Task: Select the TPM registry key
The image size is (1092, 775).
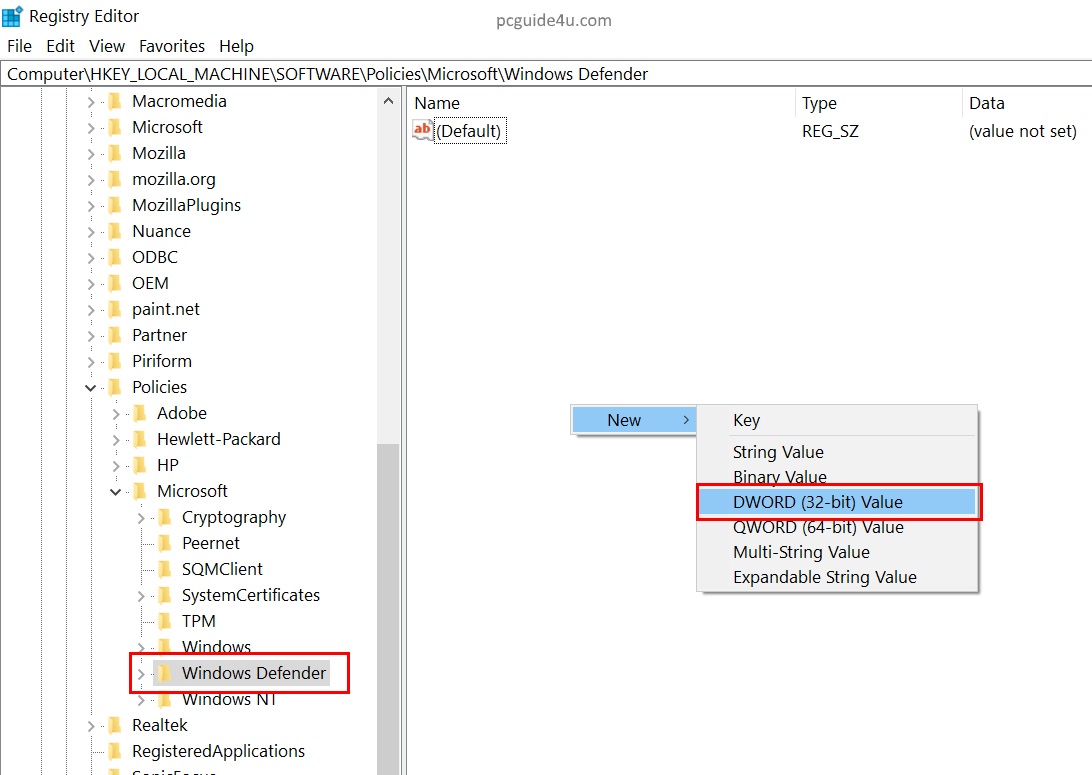Action: click(198, 621)
